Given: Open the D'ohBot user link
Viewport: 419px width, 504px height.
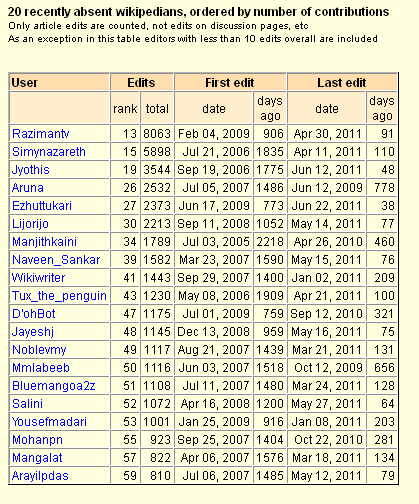Looking at the screenshot, I should pyautogui.click(x=34, y=314).
